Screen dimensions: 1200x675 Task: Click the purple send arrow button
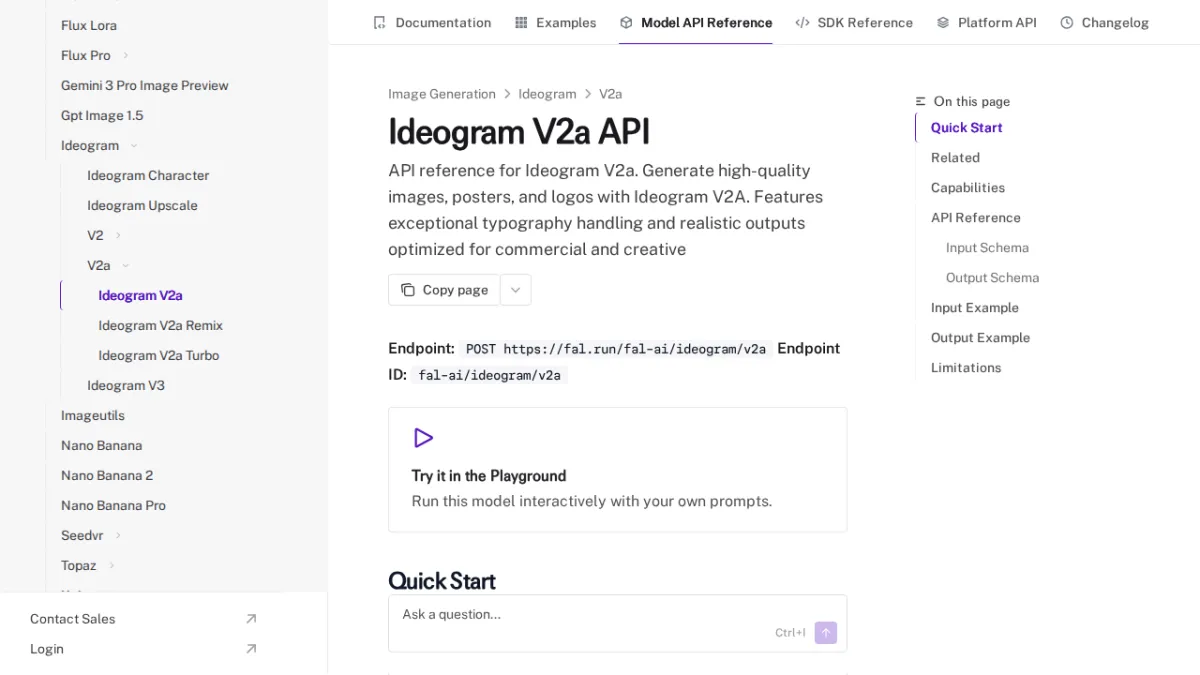click(x=826, y=633)
